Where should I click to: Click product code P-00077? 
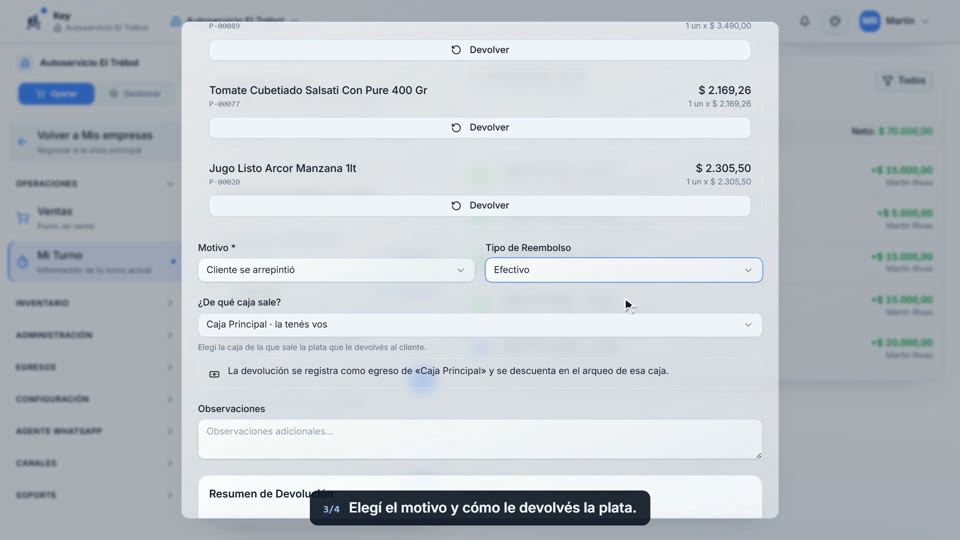(x=224, y=104)
